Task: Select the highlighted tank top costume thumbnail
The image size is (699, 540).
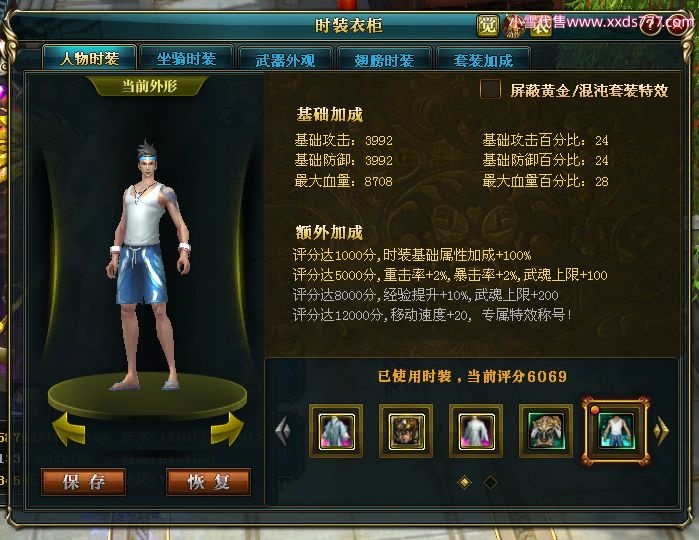Action: [616, 431]
